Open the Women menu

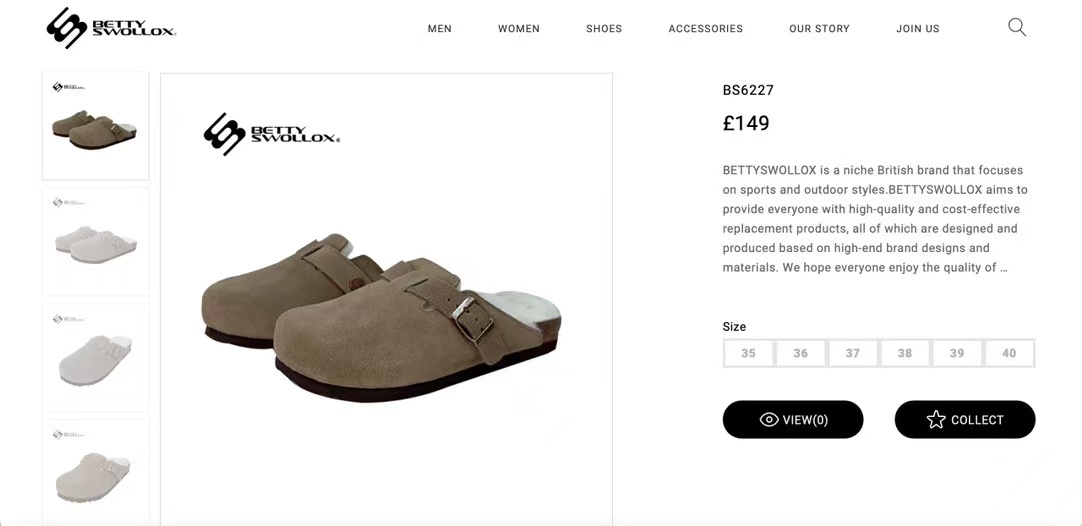tap(519, 29)
